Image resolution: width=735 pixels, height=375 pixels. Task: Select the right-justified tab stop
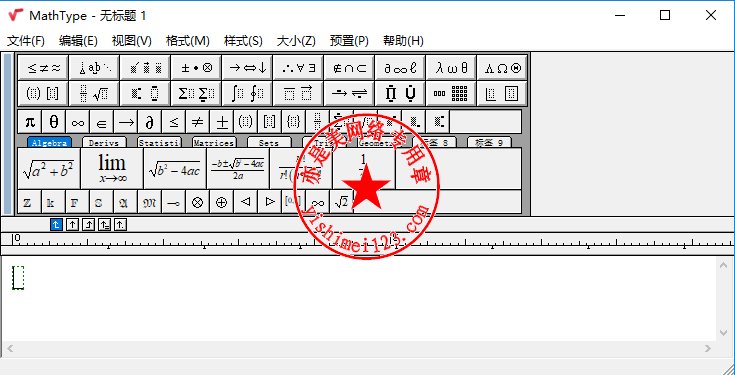pyautogui.click(x=89, y=225)
